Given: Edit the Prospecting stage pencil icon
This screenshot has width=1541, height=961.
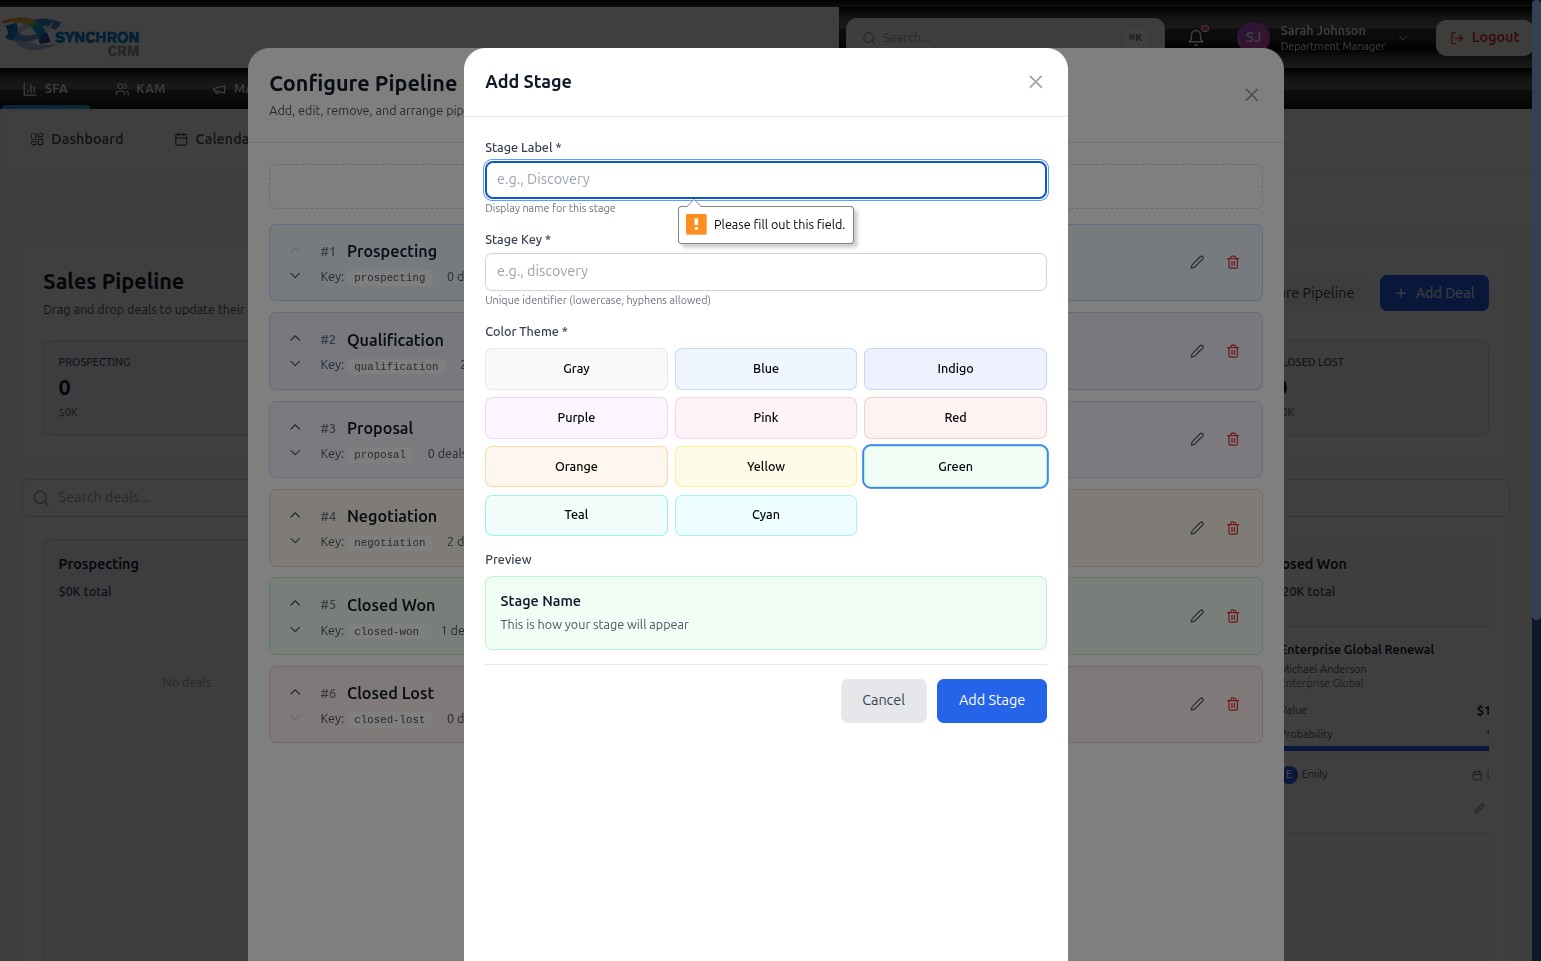Looking at the screenshot, I should pos(1197,262).
